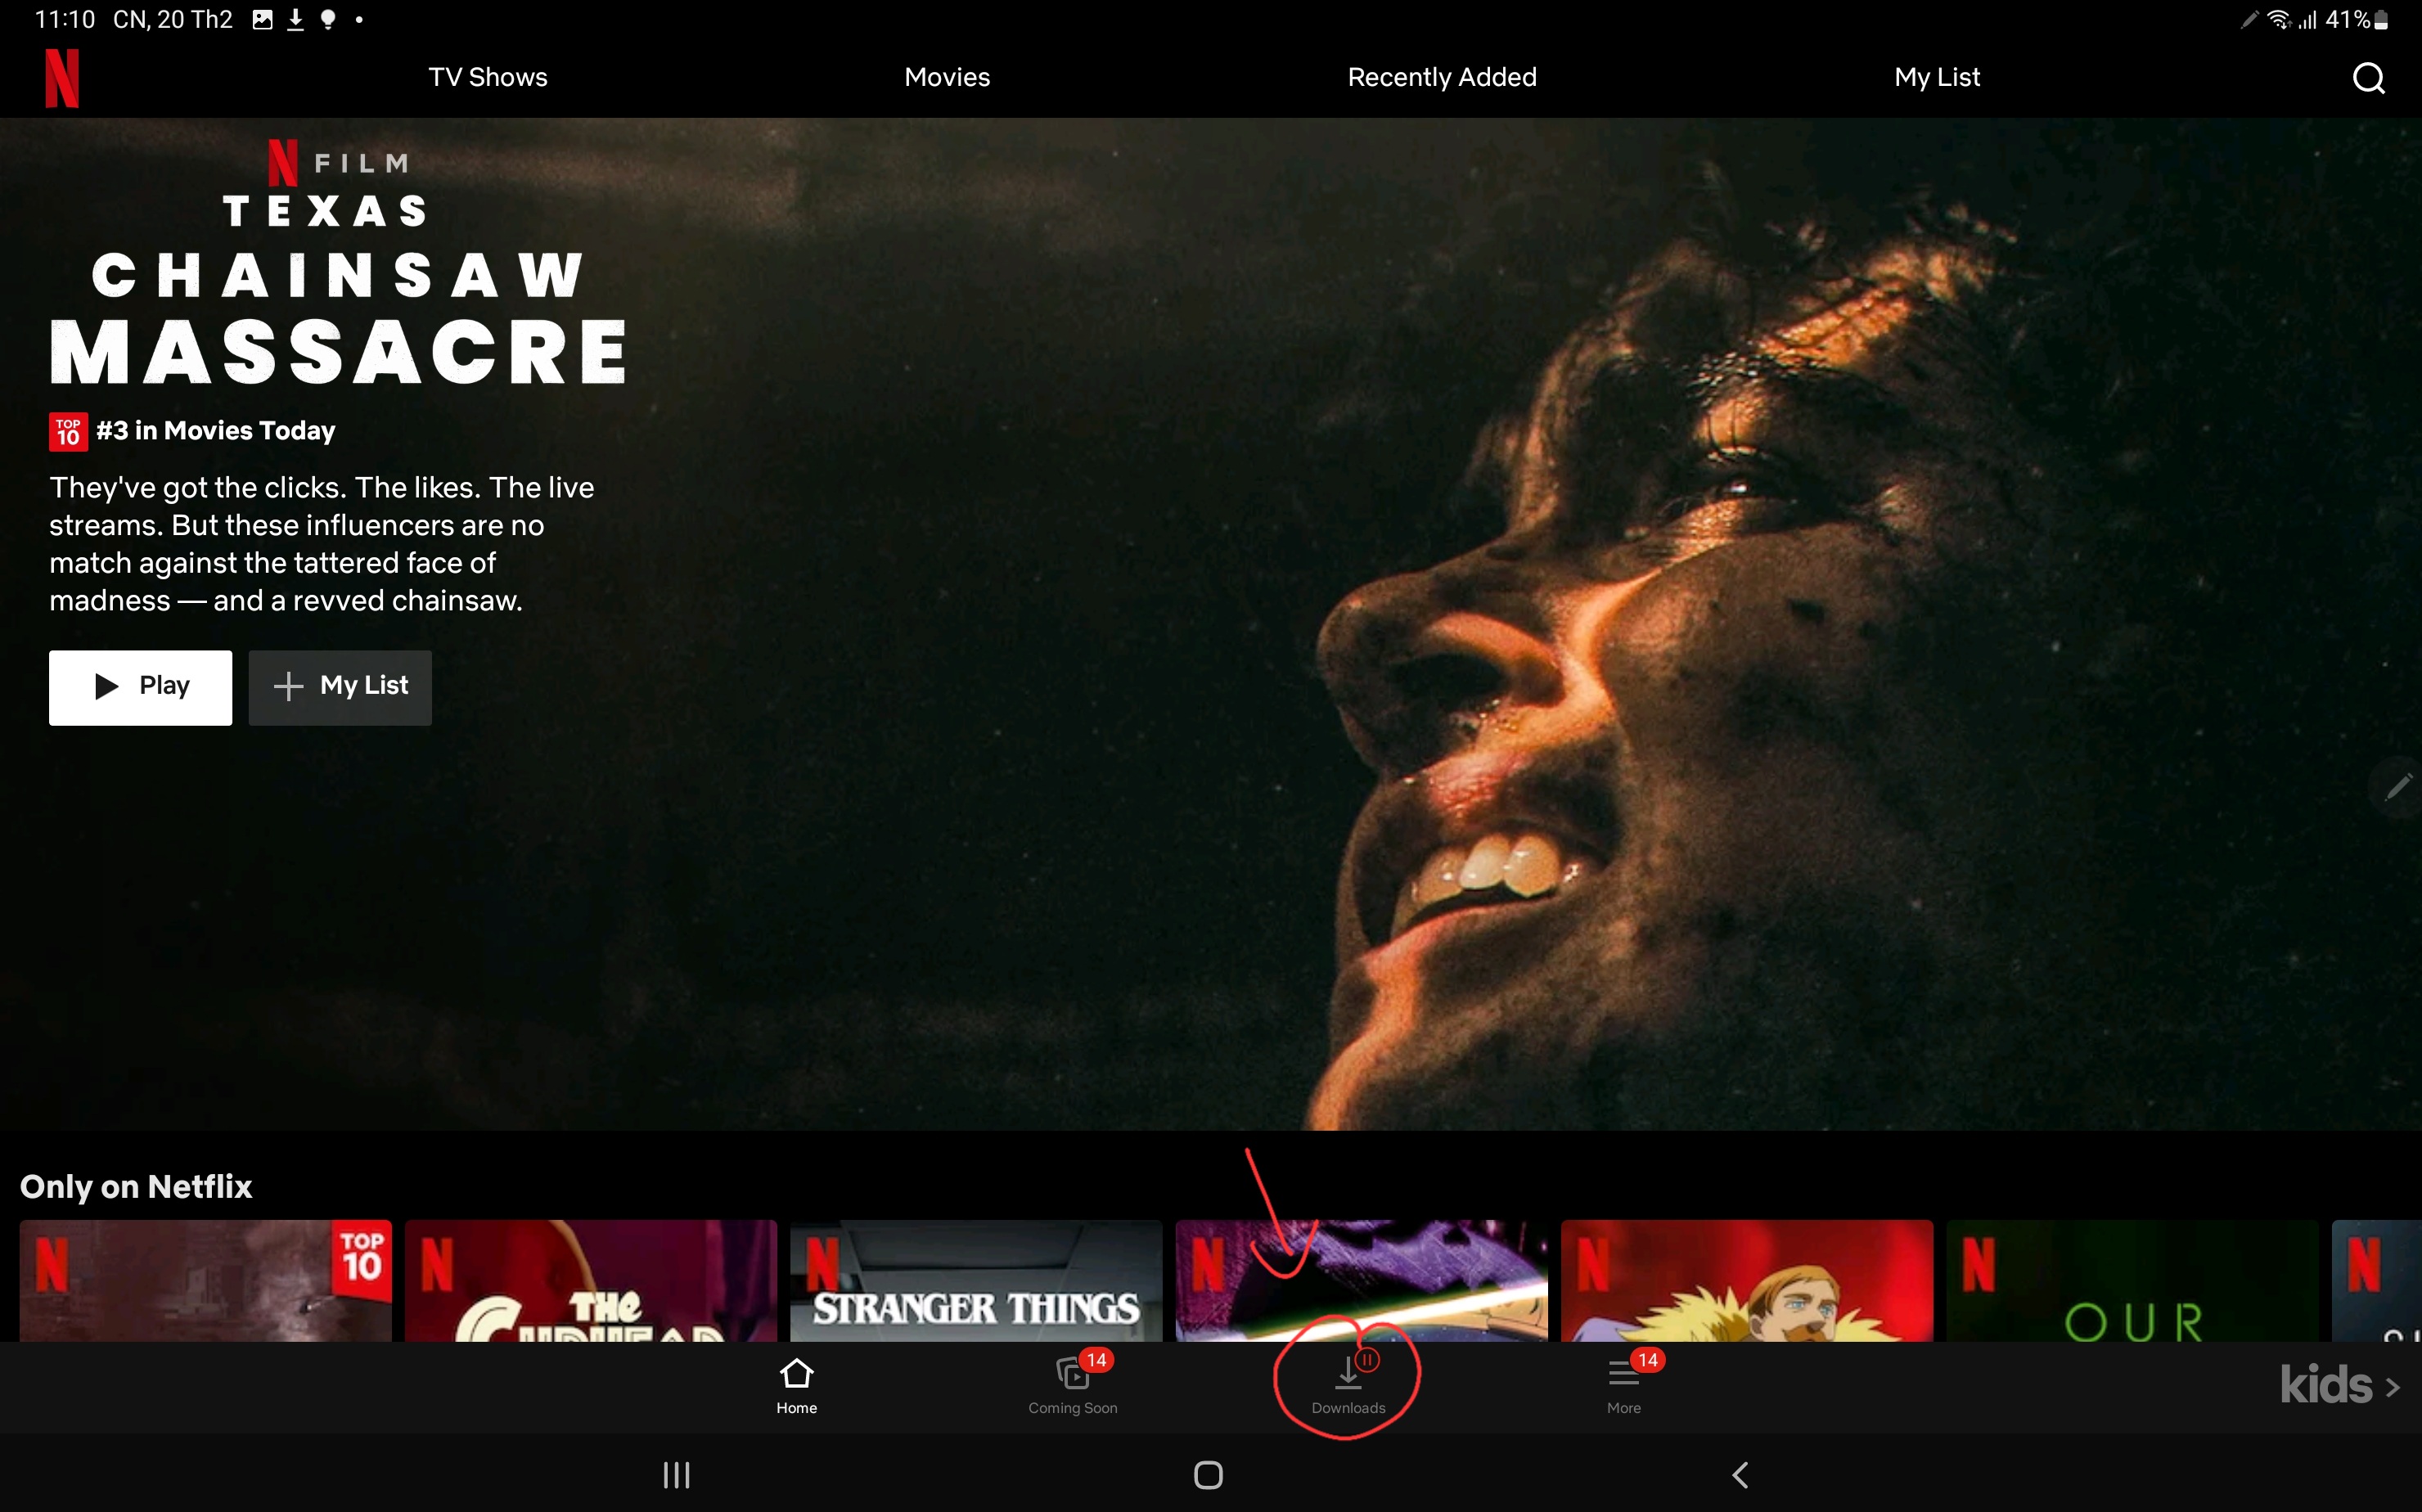Viewport: 2422px width, 1512px height.
Task: Tap the film synopsis text
Action: (322, 544)
